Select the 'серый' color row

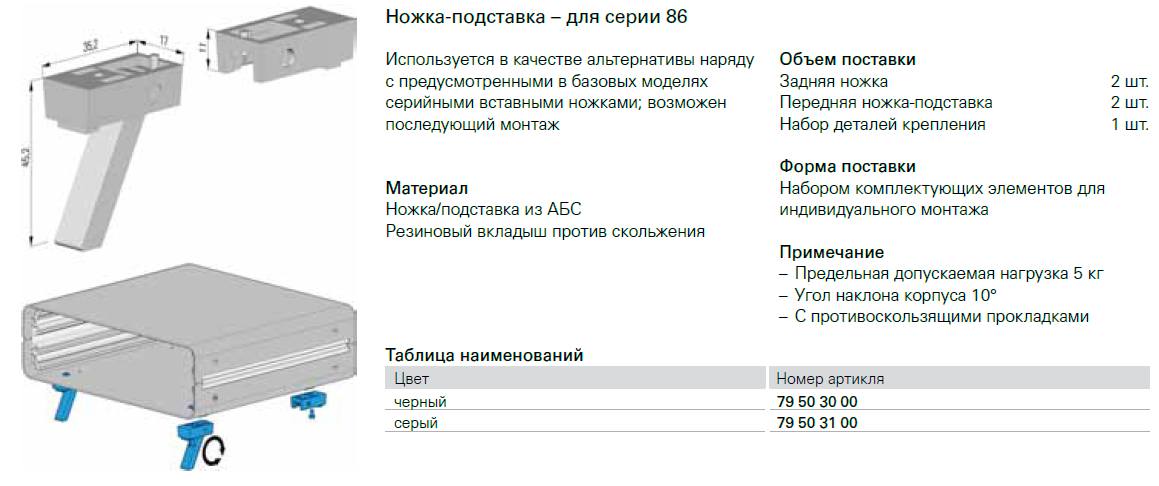[x=416, y=423]
